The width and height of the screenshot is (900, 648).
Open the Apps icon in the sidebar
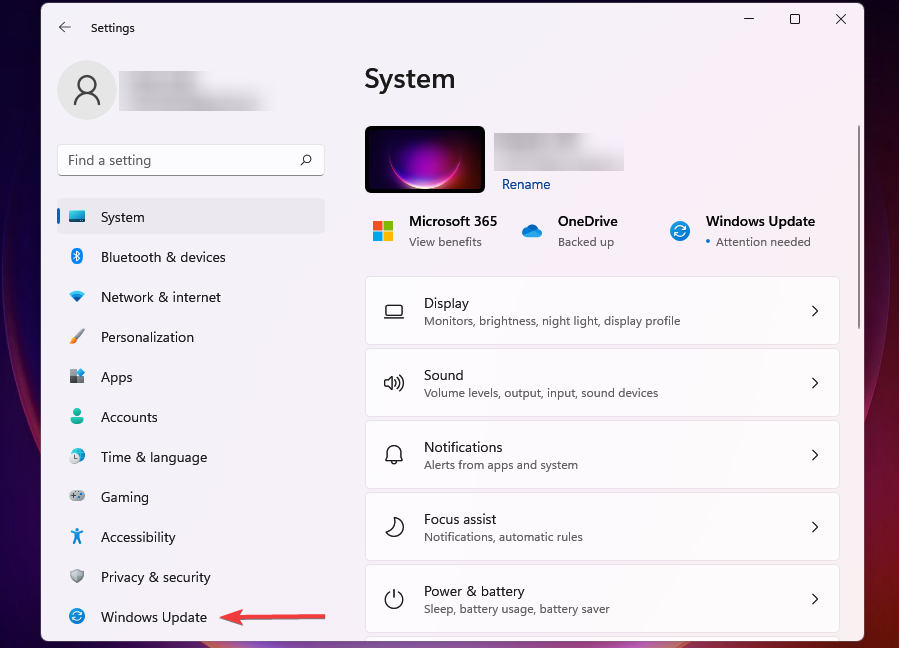tap(79, 377)
